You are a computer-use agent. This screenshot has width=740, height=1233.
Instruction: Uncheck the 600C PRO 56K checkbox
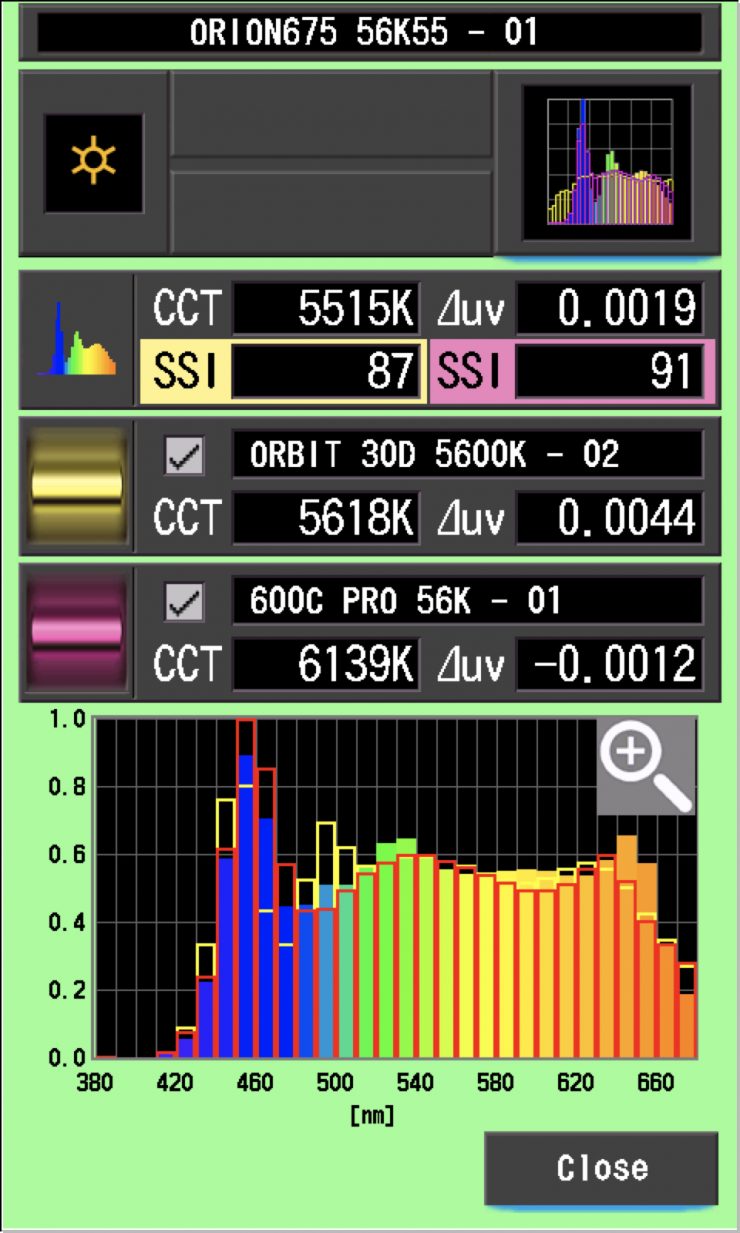pos(184,602)
